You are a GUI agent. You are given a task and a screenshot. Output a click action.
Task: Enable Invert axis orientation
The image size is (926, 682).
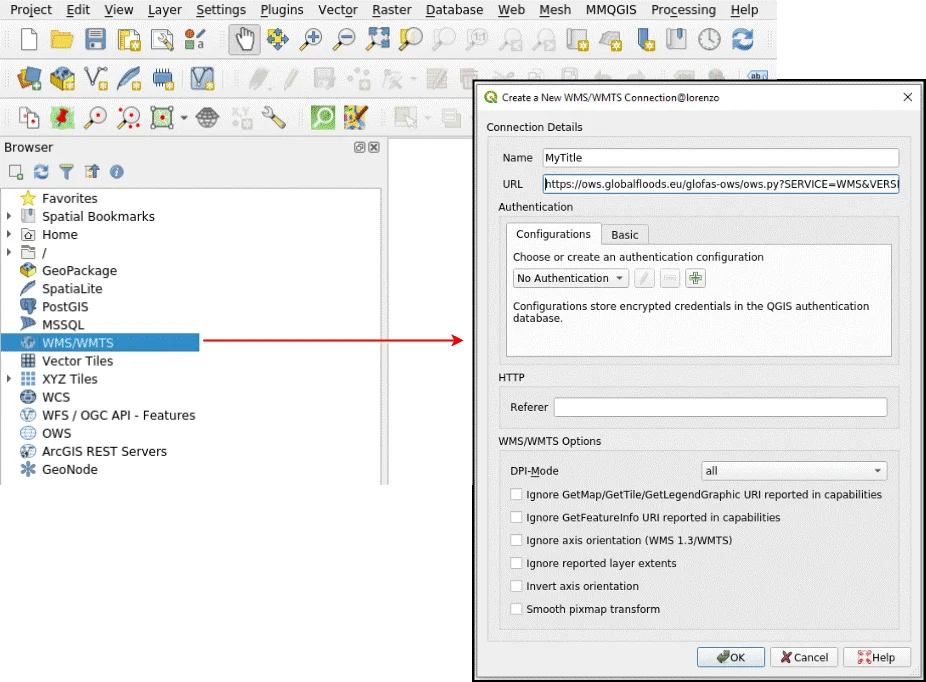pyautogui.click(x=516, y=586)
